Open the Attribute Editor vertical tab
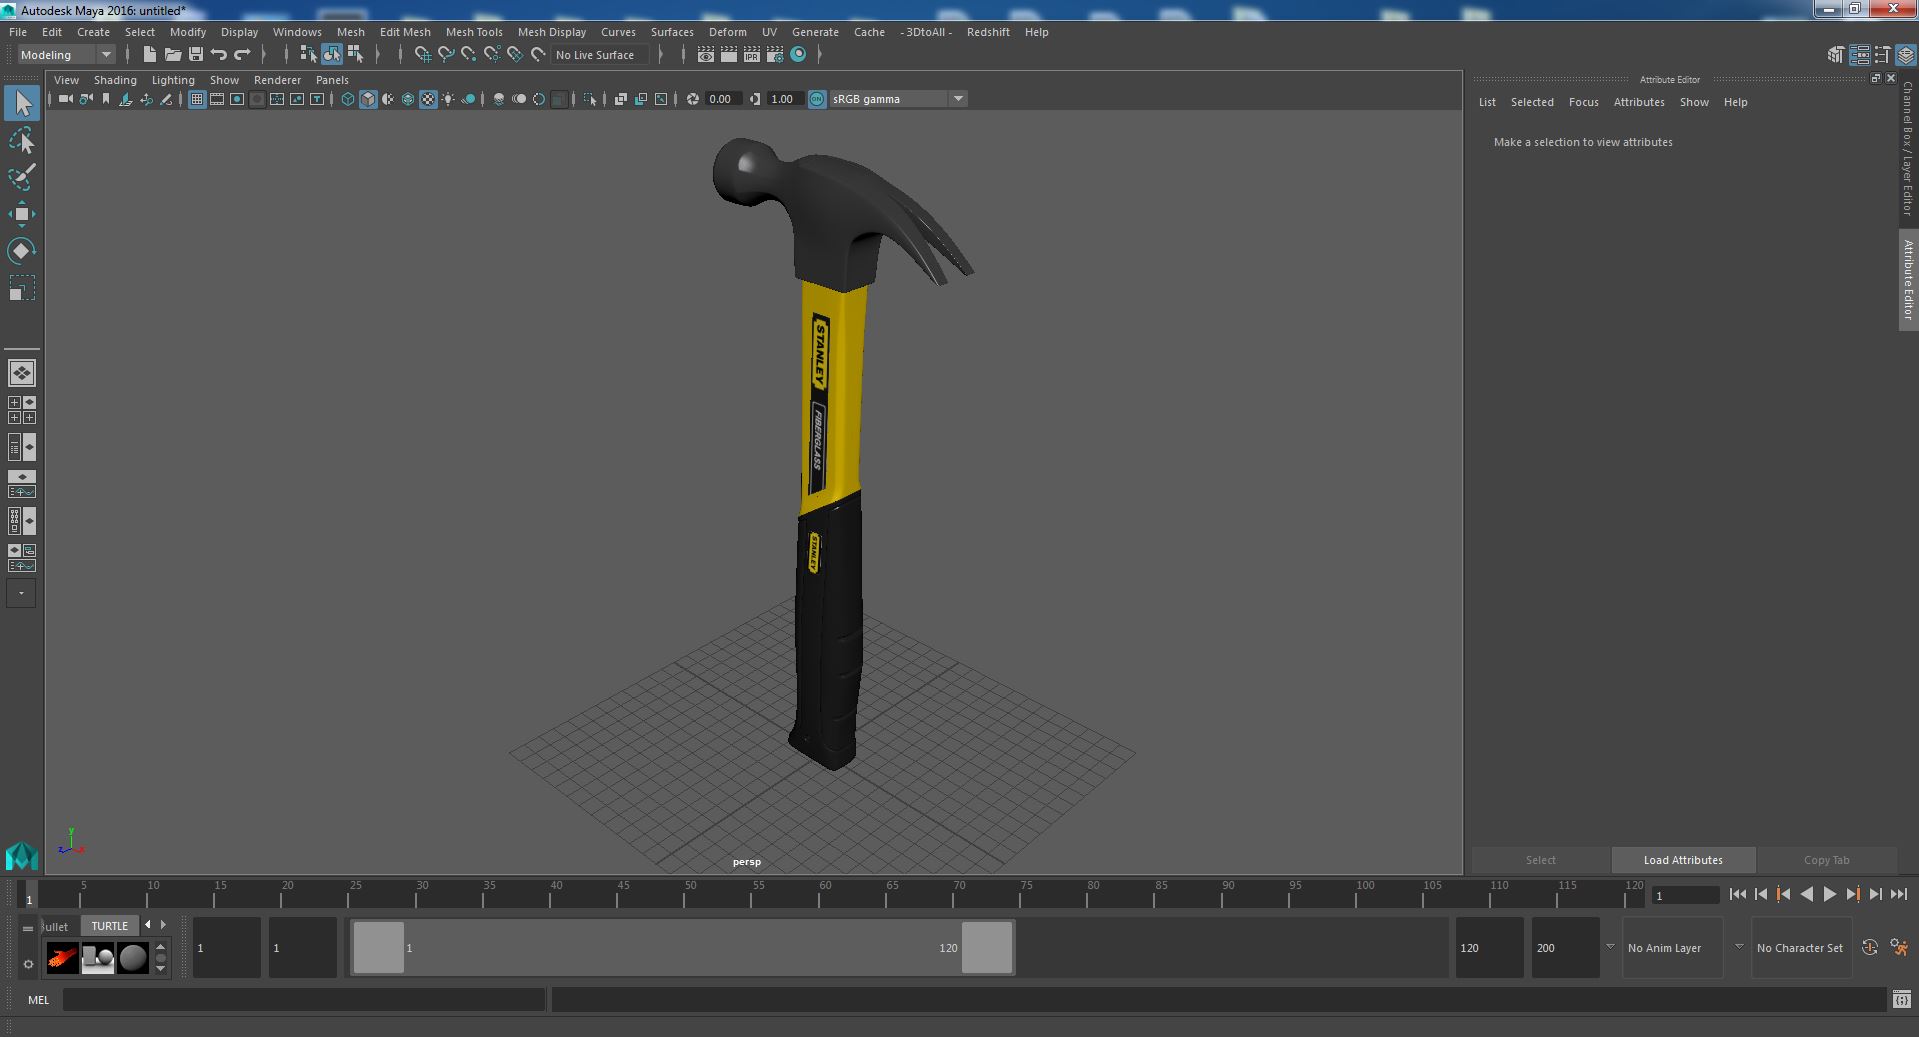Image resolution: width=1919 pixels, height=1037 pixels. coord(1908,280)
